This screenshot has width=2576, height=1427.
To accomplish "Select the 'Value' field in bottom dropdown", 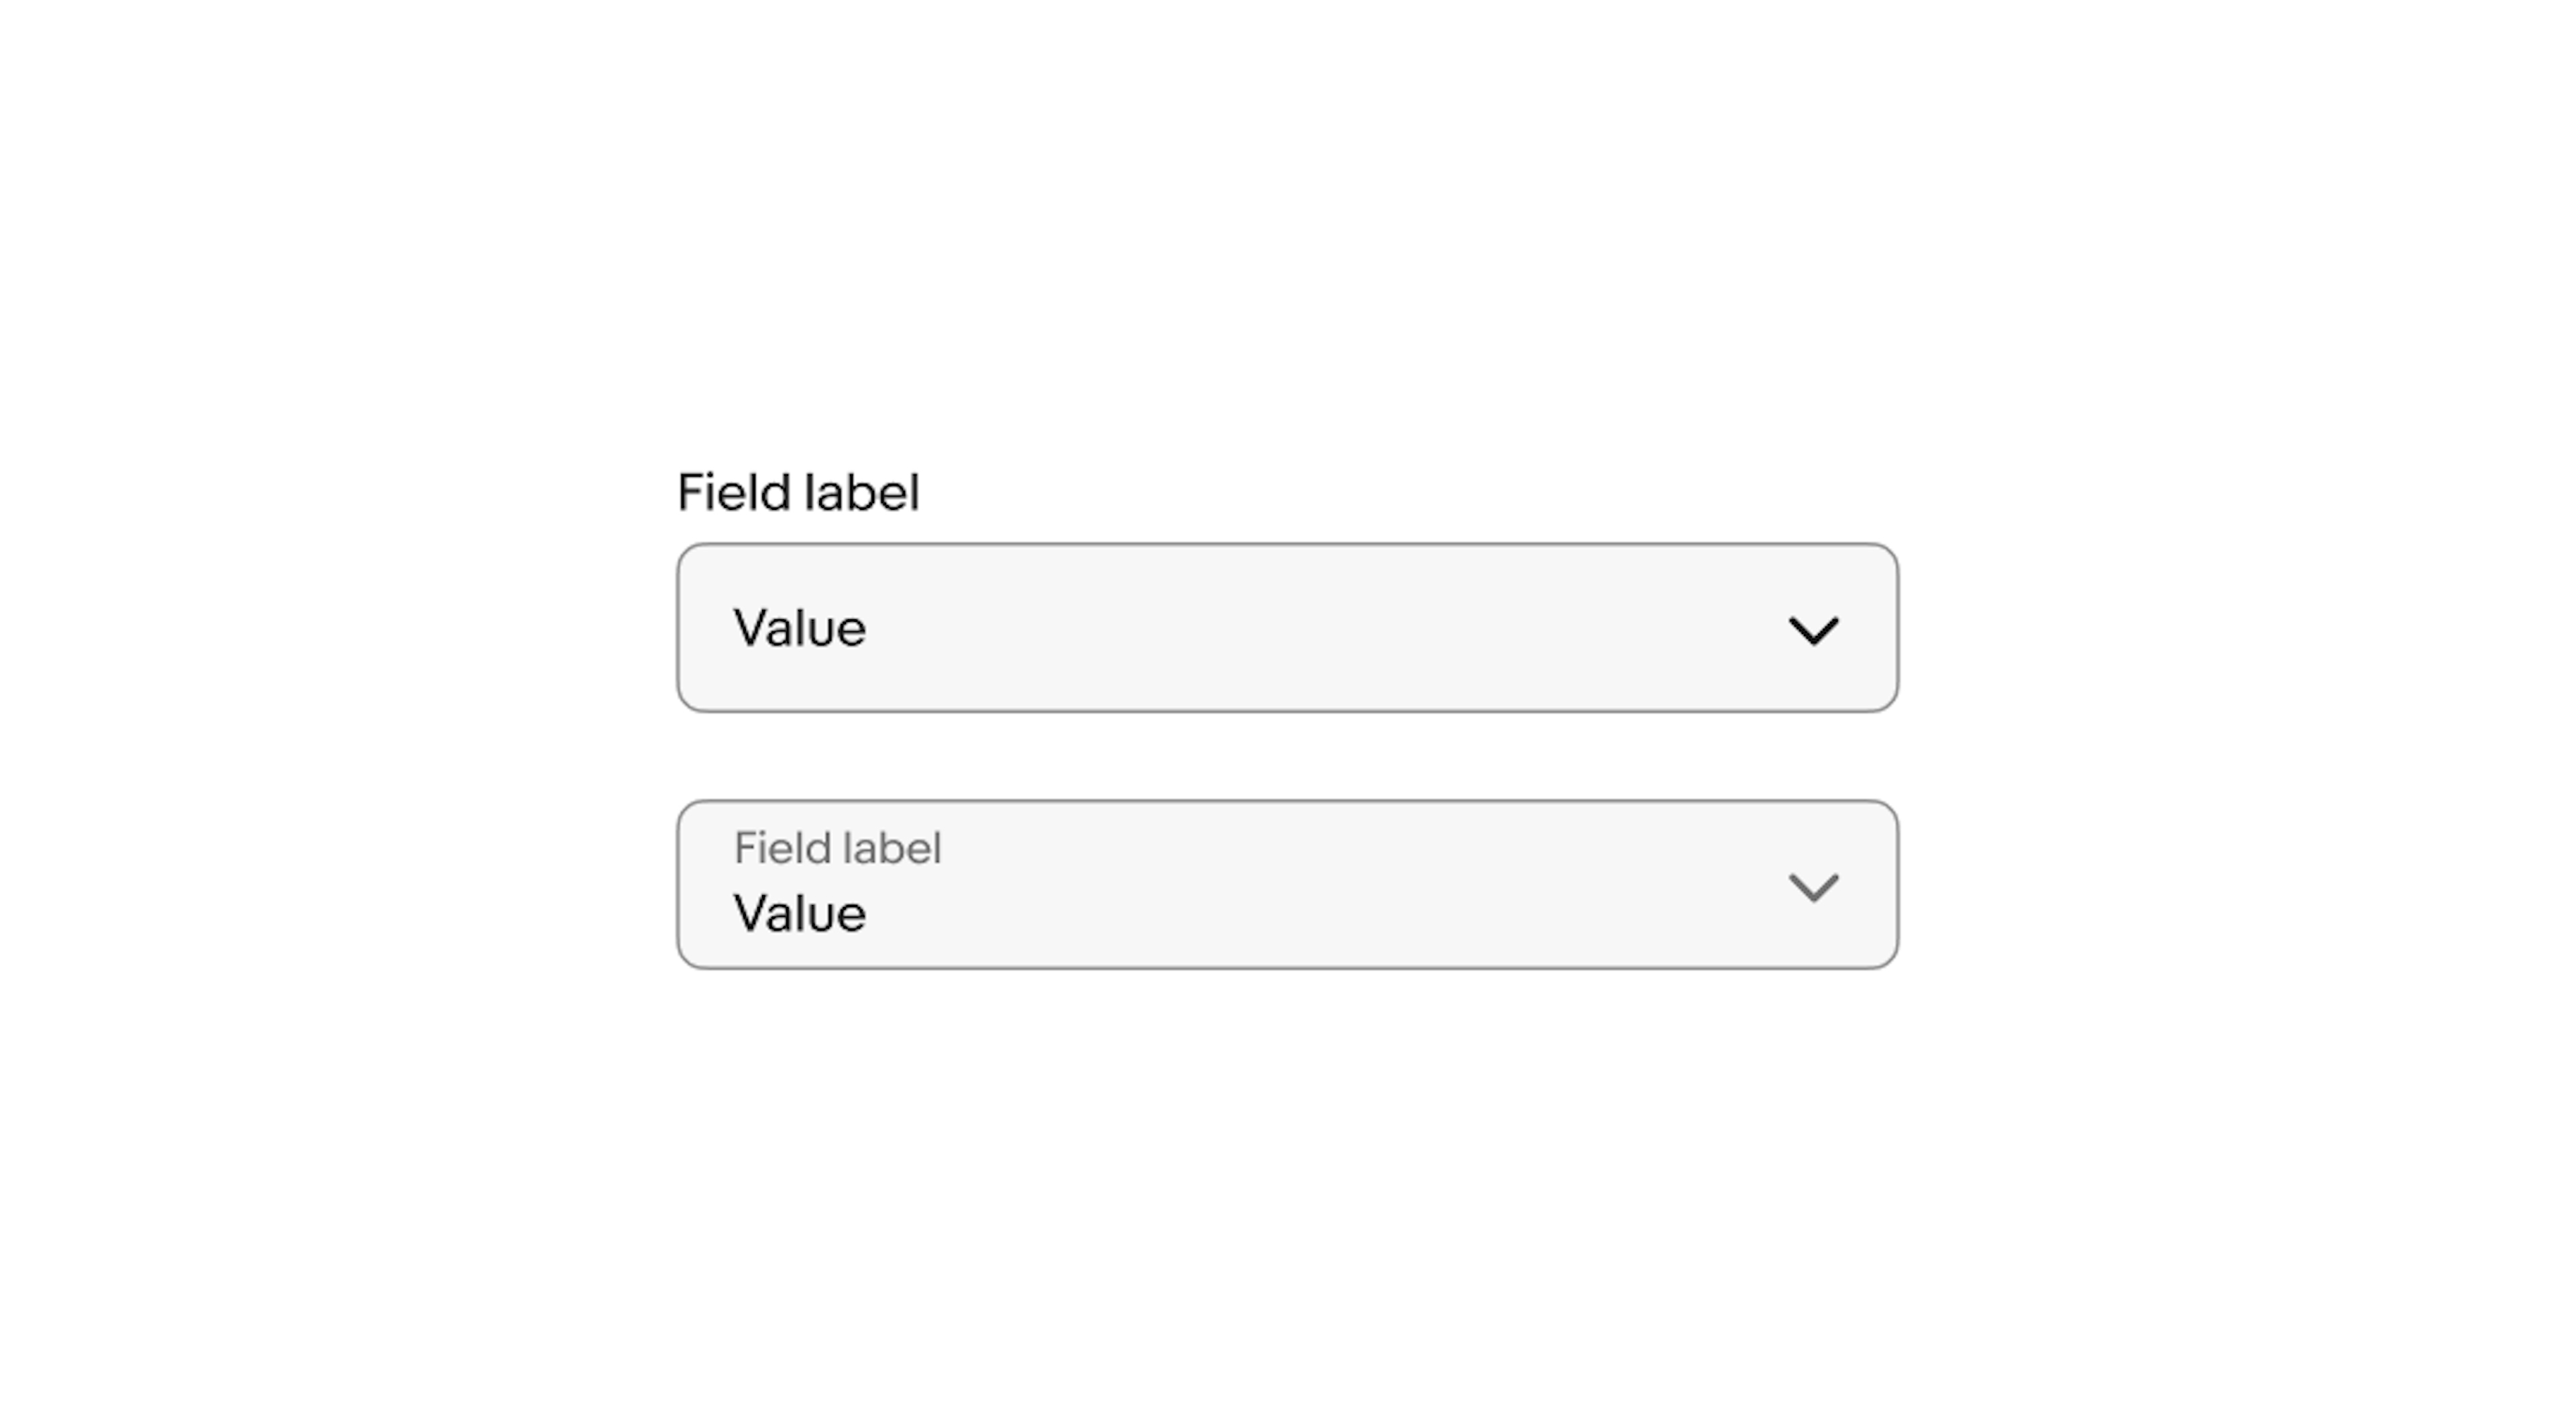I will point(798,910).
